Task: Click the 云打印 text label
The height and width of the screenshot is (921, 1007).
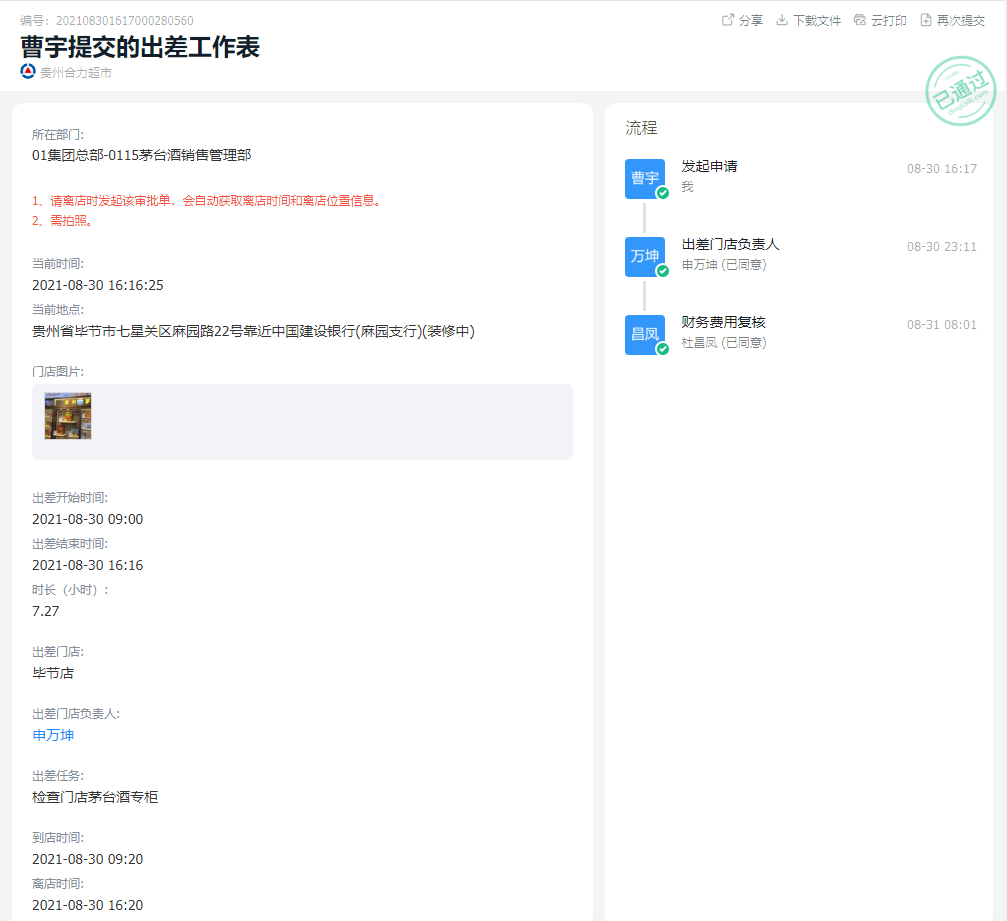Action: tap(889, 20)
